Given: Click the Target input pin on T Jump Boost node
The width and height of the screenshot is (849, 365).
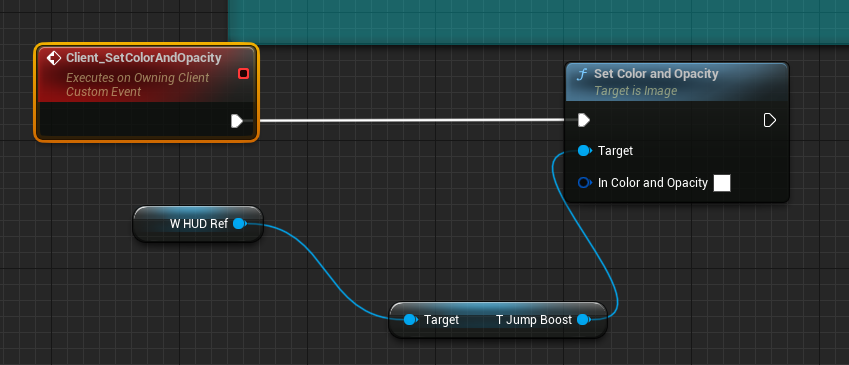Looking at the screenshot, I should pos(411,320).
